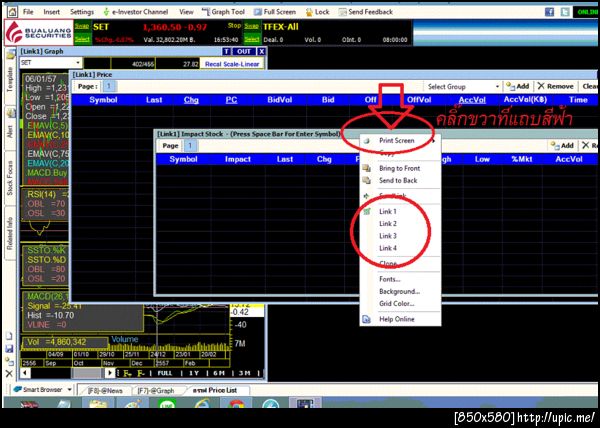Switch to Full Screen mode

275,12
